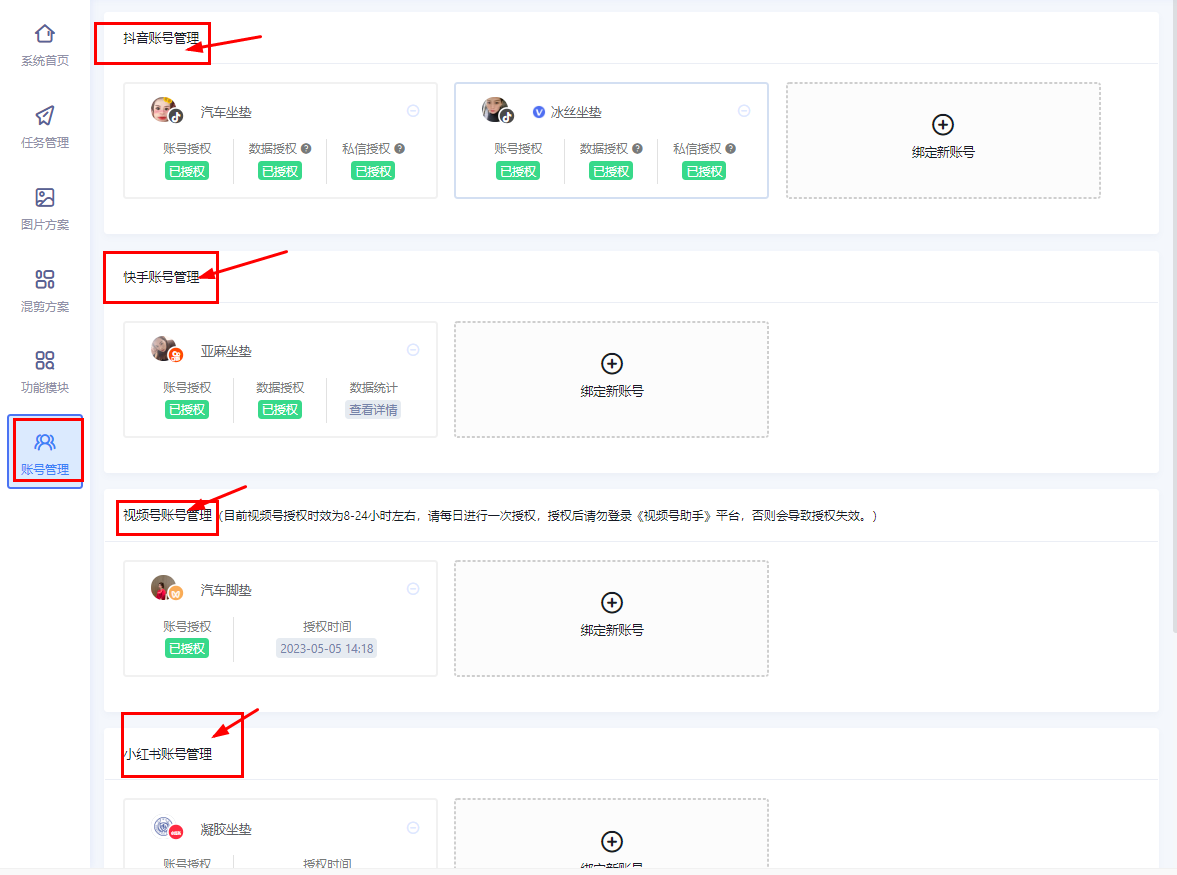This screenshot has height=875, width=1177.
Task: Go to 系统首页 menu label
Action: tap(45, 61)
